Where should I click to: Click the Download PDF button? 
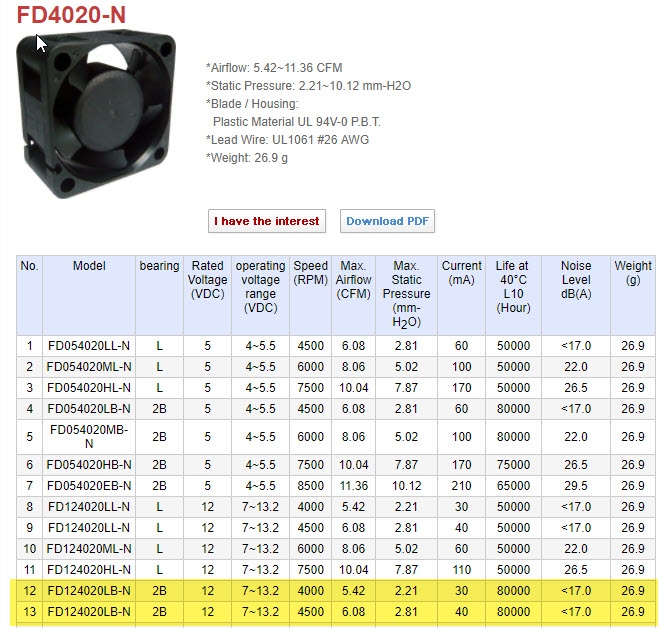point(387,221)
